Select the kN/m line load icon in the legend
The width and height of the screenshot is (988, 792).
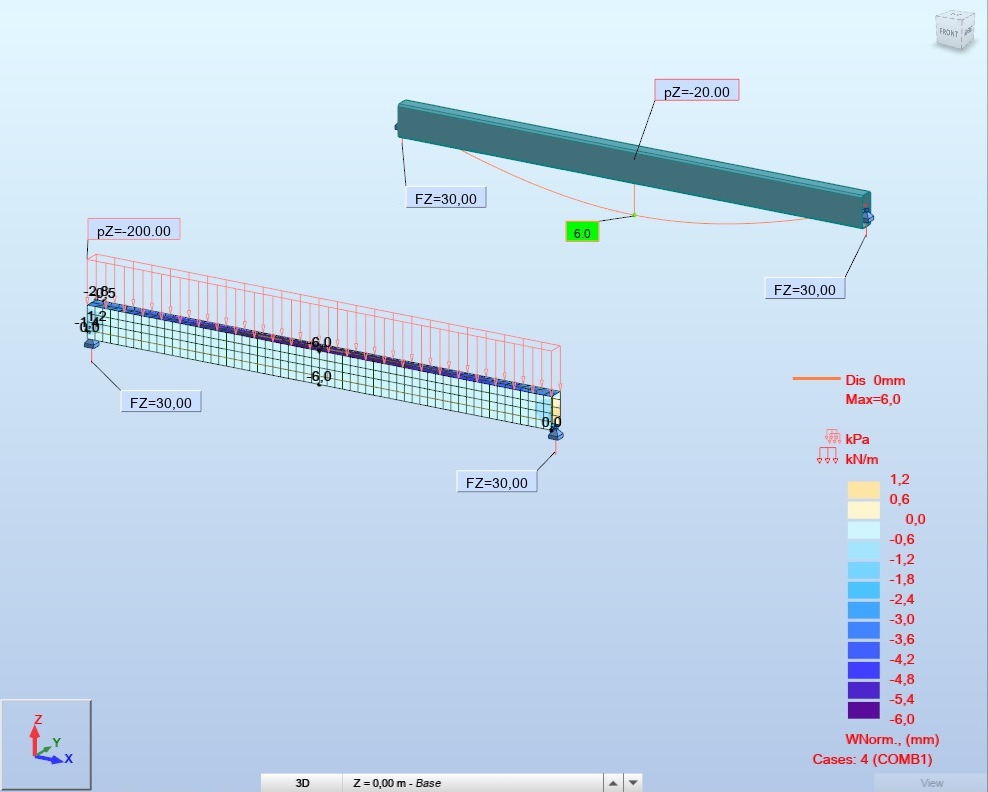coord(827,455)
